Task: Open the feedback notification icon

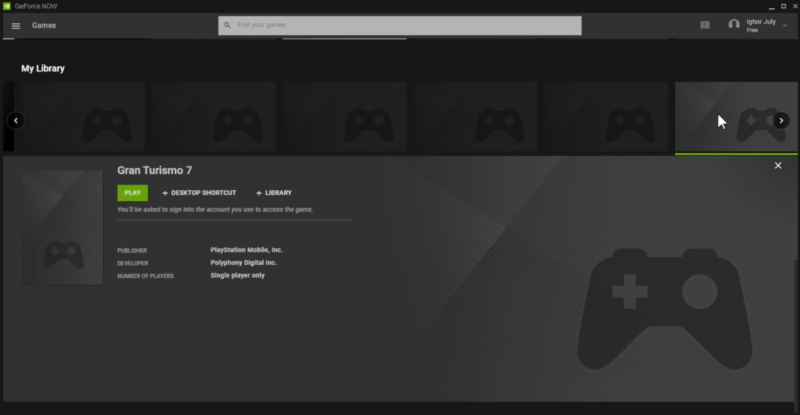Action: coord(705,25)
